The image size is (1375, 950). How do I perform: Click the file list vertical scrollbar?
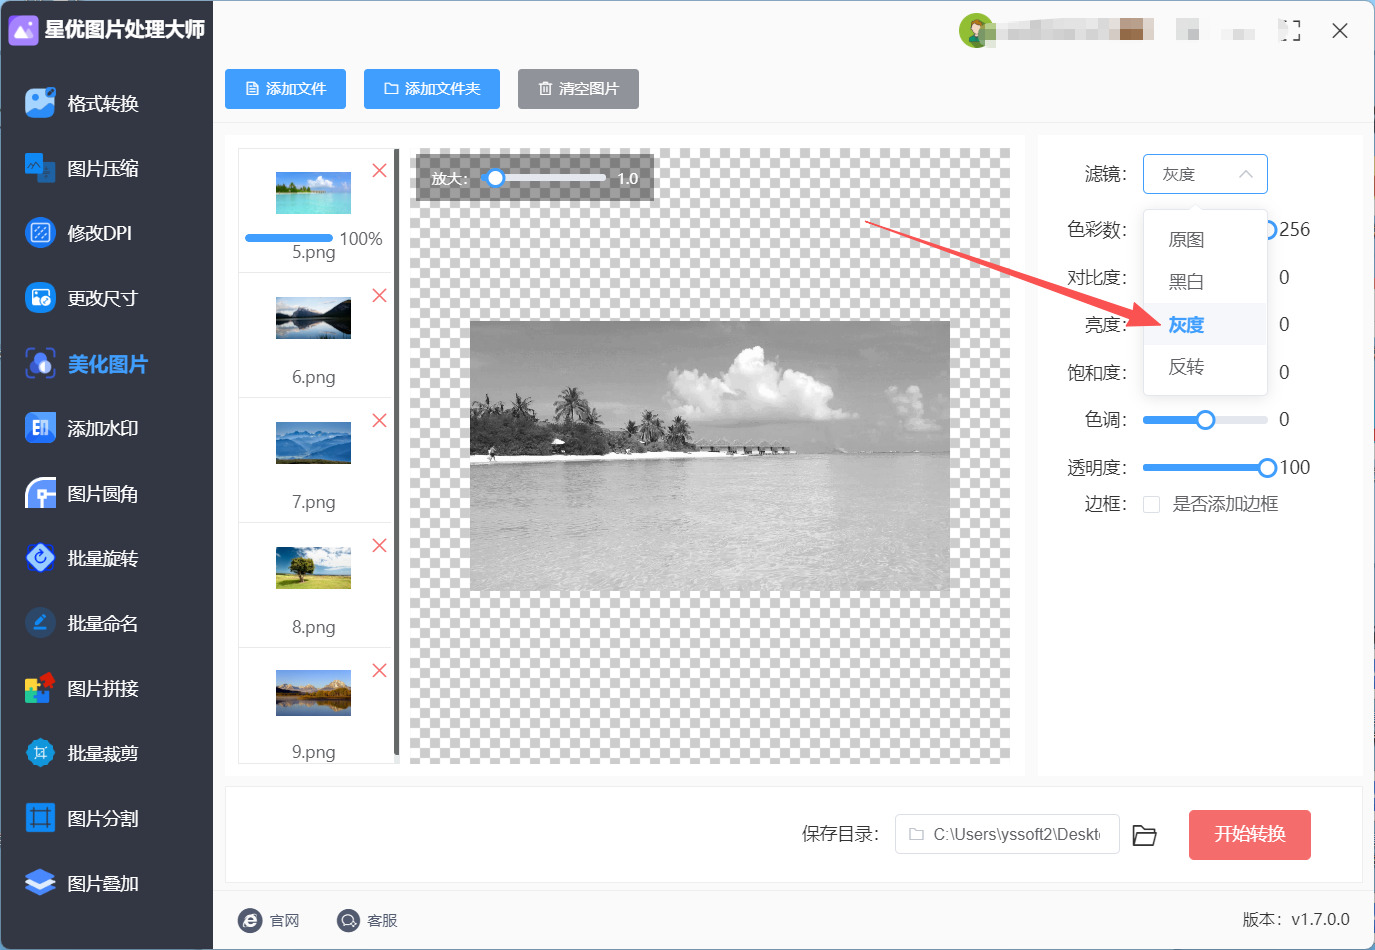[397, 452]
